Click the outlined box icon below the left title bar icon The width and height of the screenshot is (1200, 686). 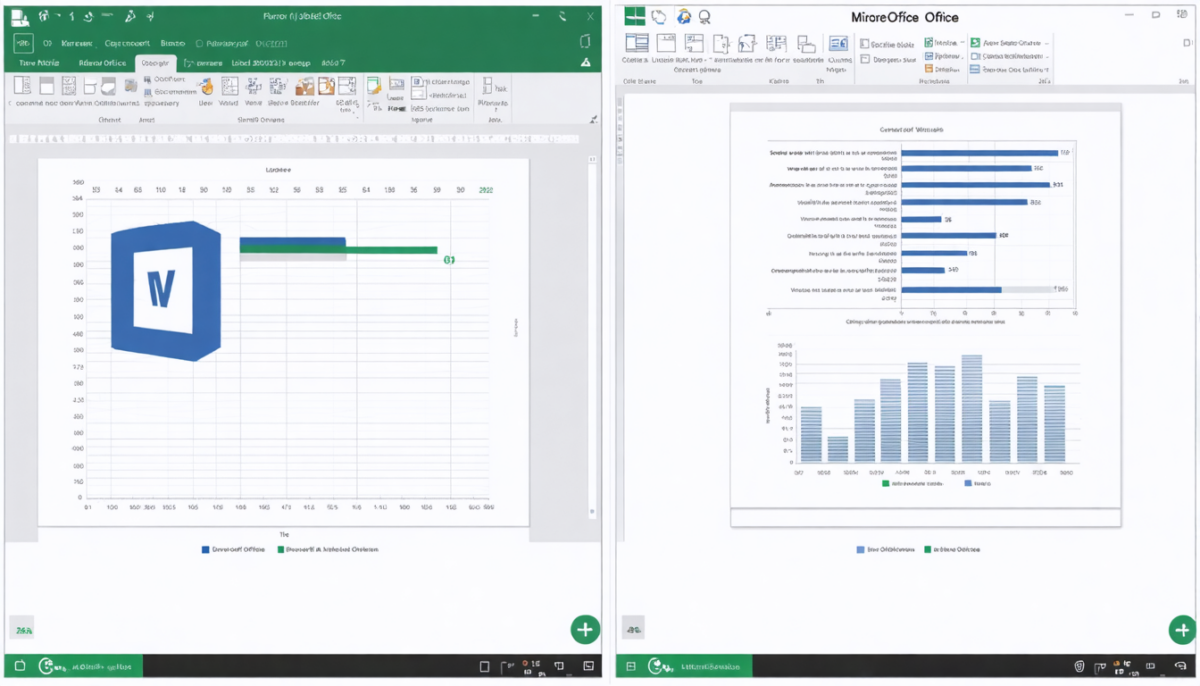click(22, 43)
